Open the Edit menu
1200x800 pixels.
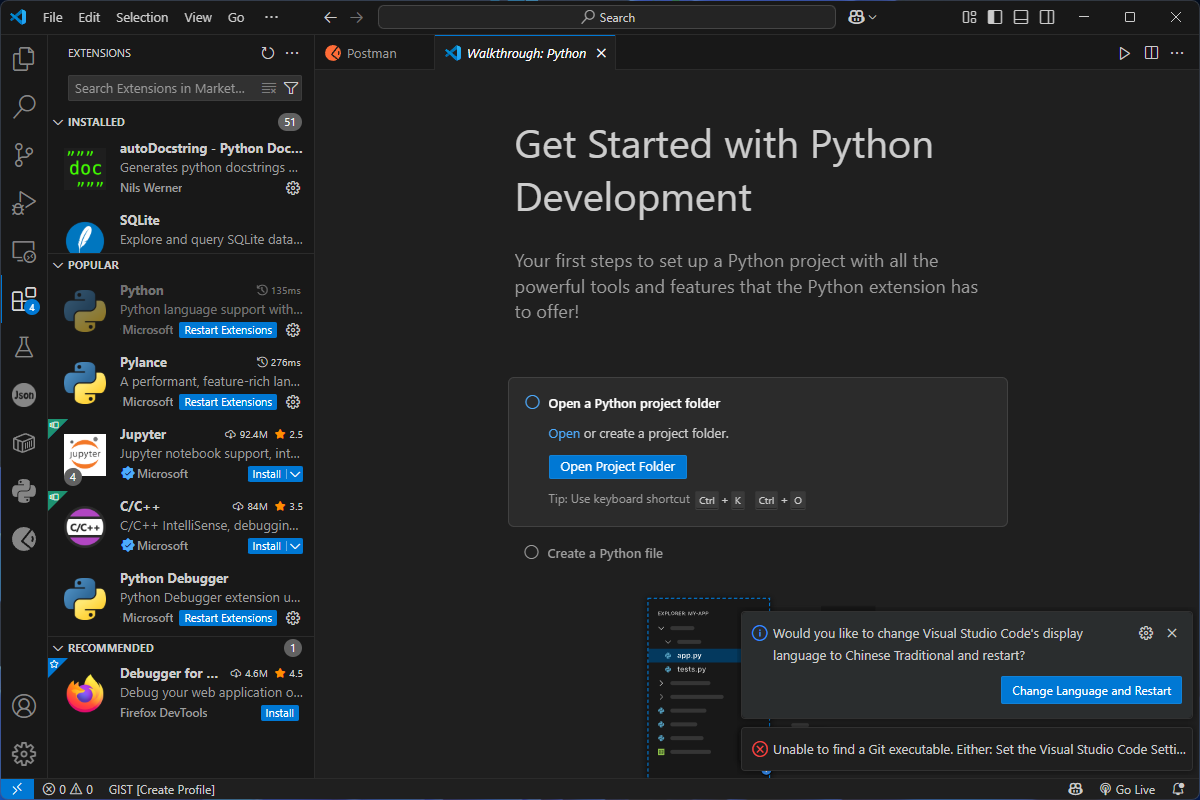tap(89, 17)
